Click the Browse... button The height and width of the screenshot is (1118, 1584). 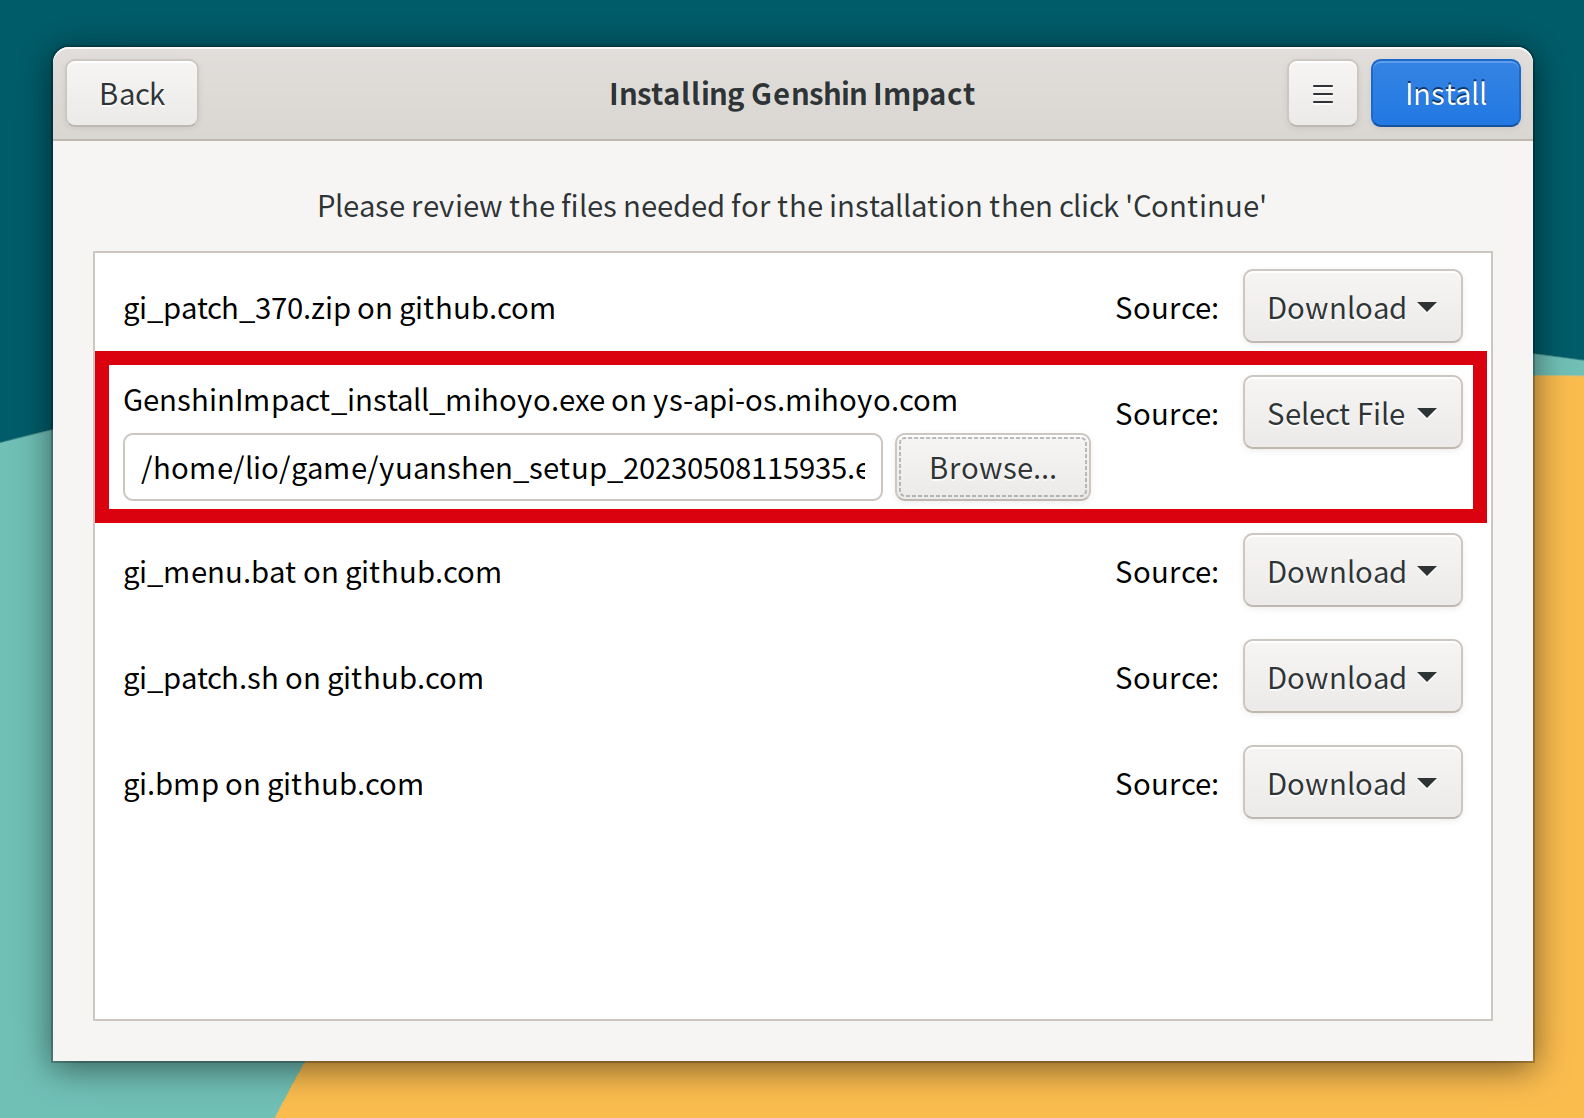pos(992,467)
